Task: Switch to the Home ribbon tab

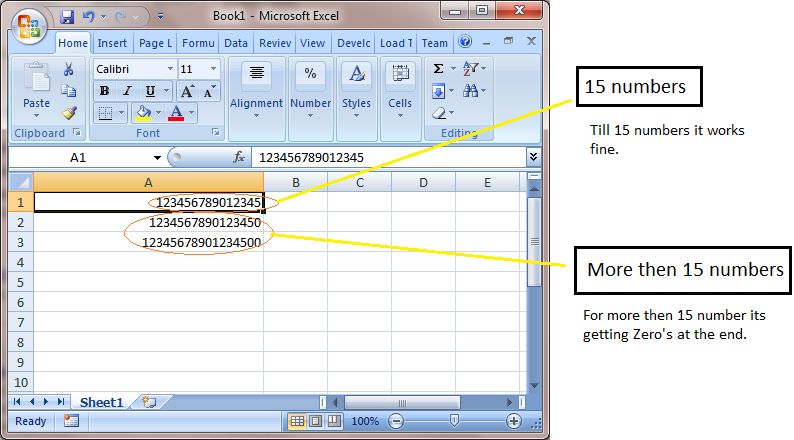Action: click(73, 44)
